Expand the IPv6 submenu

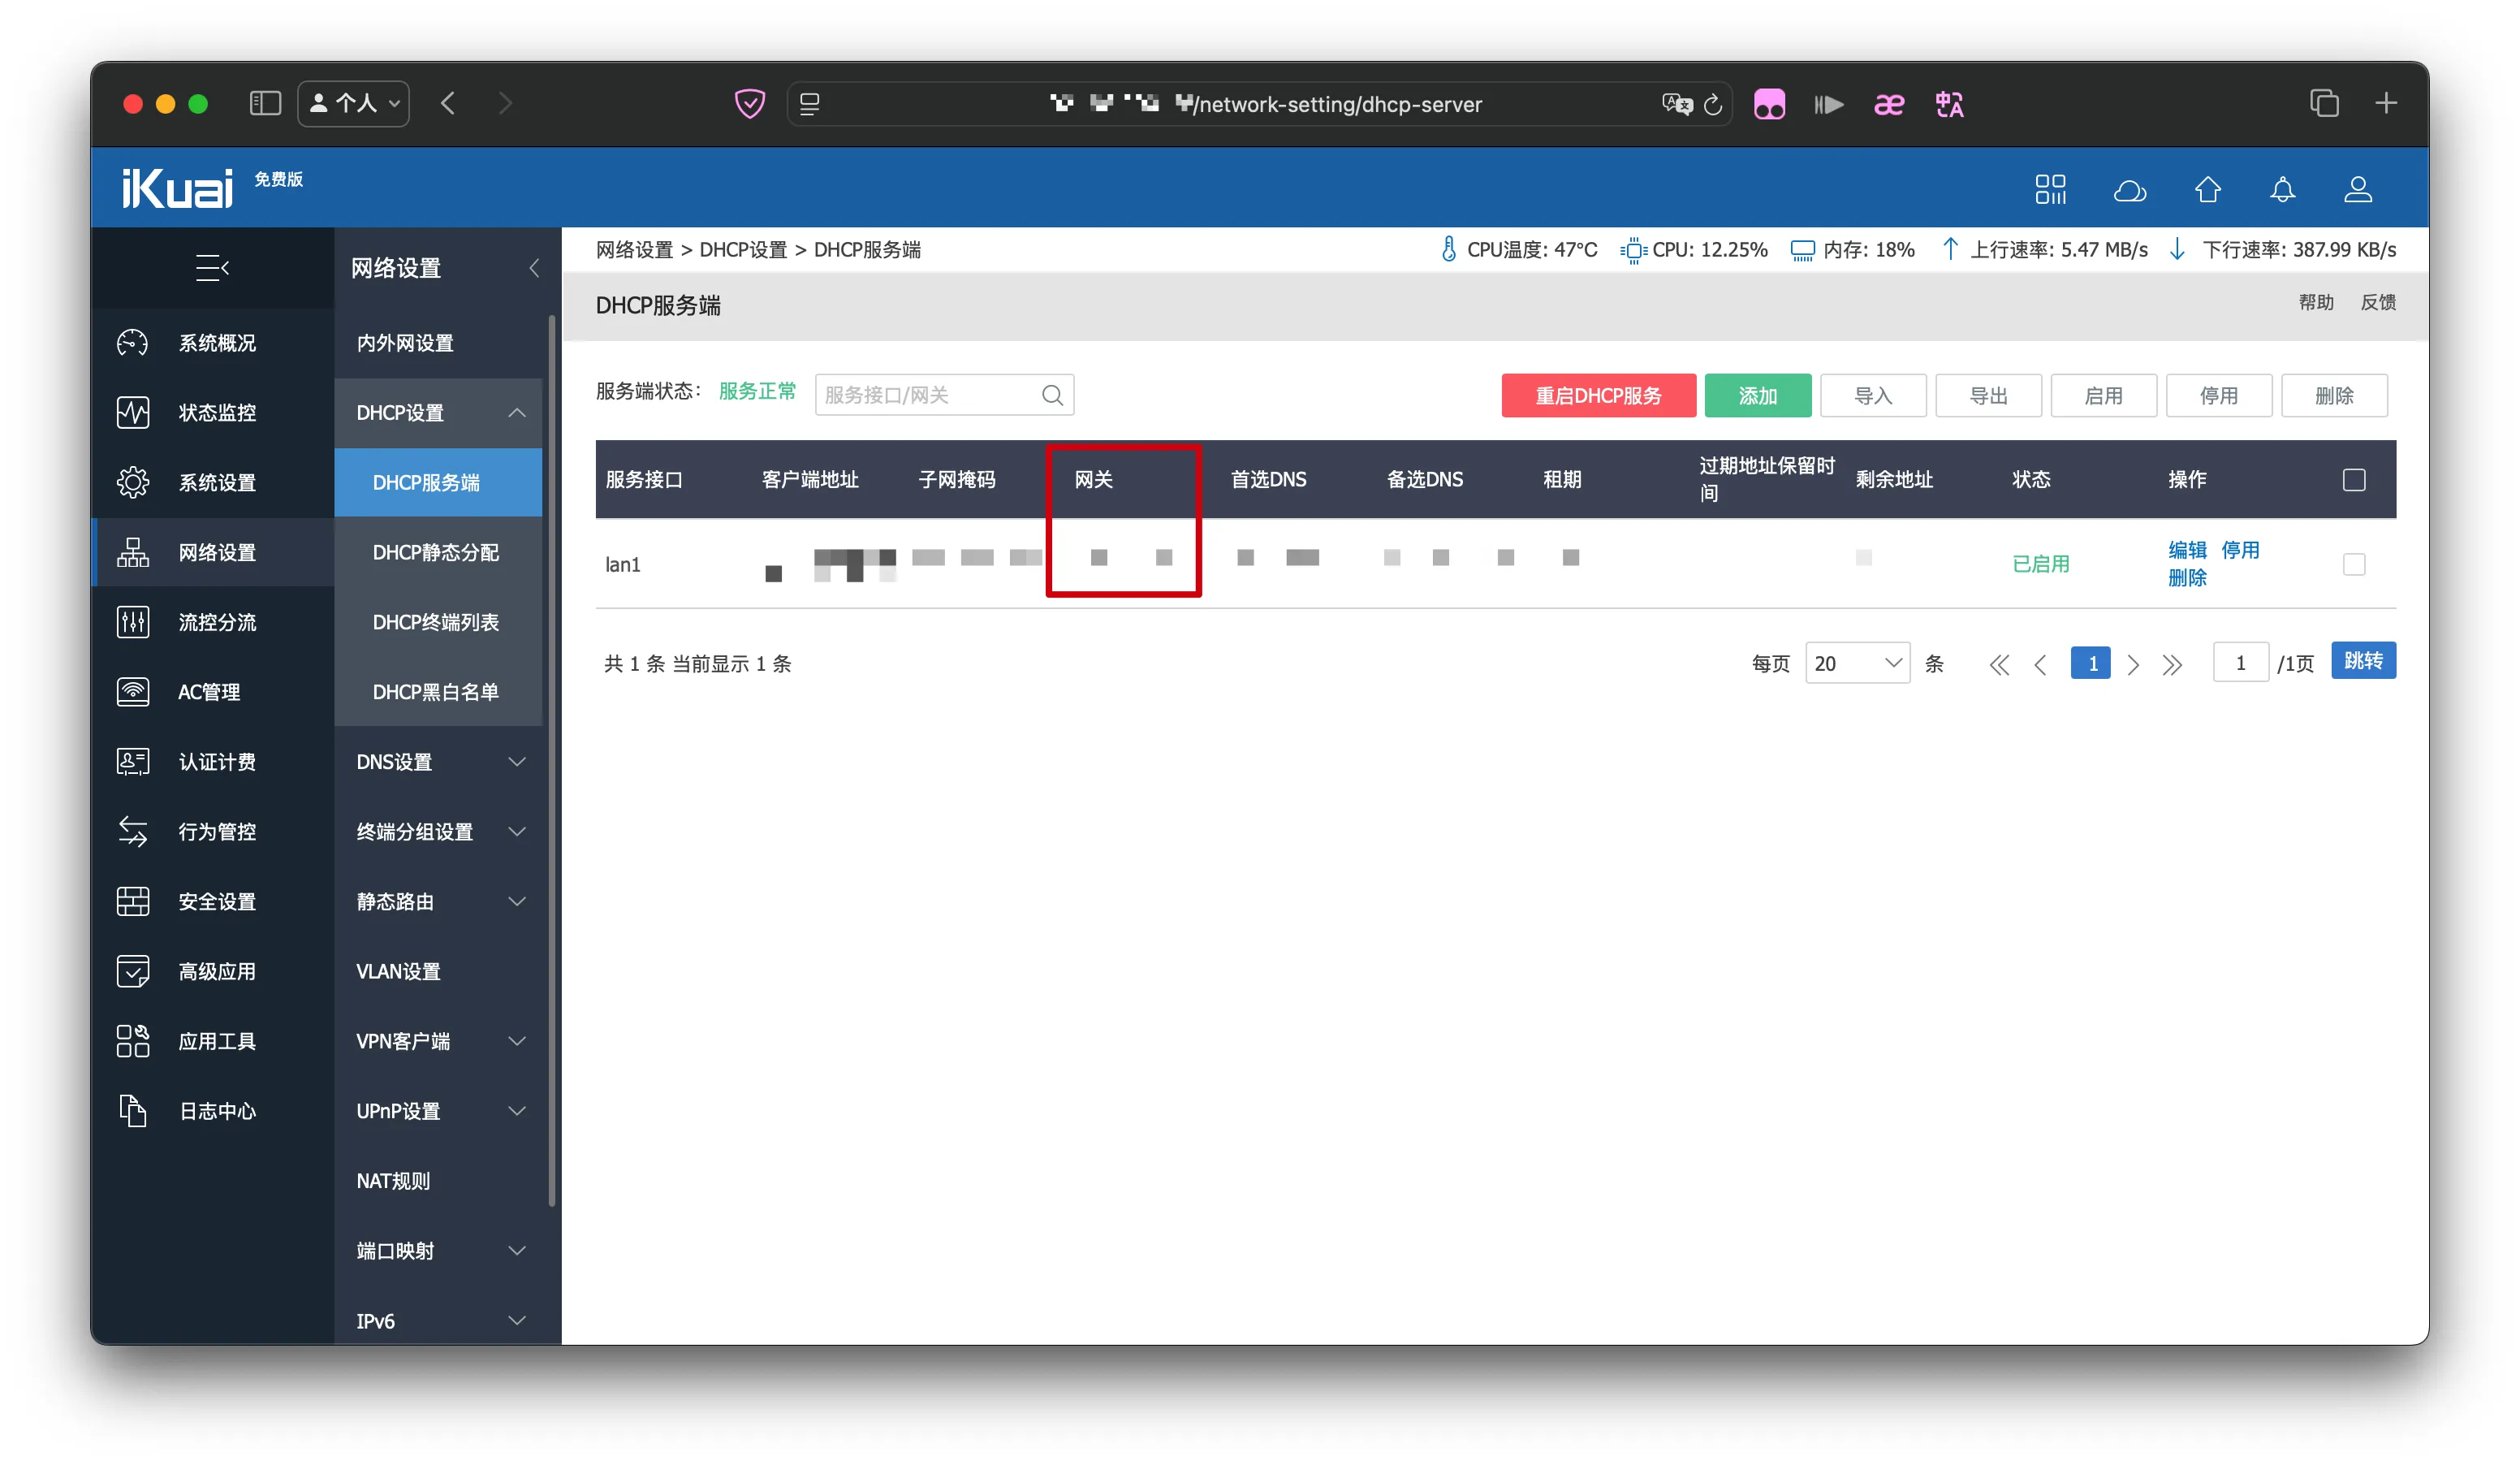tap(517, 1321)
